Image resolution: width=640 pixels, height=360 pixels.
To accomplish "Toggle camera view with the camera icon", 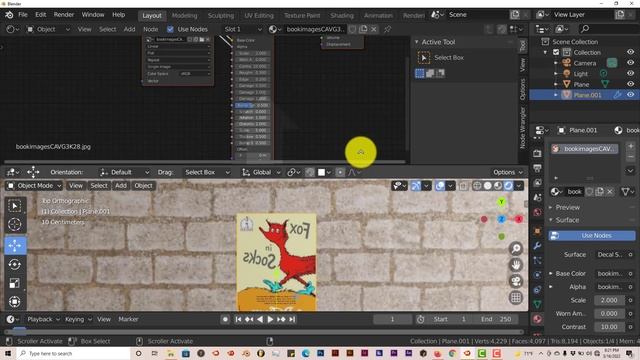I will click(x=516, y=281).
